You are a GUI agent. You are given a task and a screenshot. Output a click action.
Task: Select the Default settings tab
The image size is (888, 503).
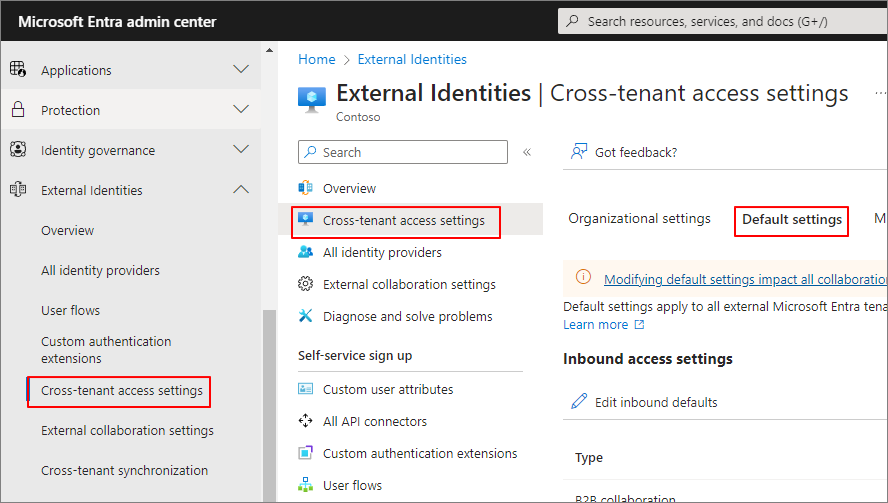792,220
